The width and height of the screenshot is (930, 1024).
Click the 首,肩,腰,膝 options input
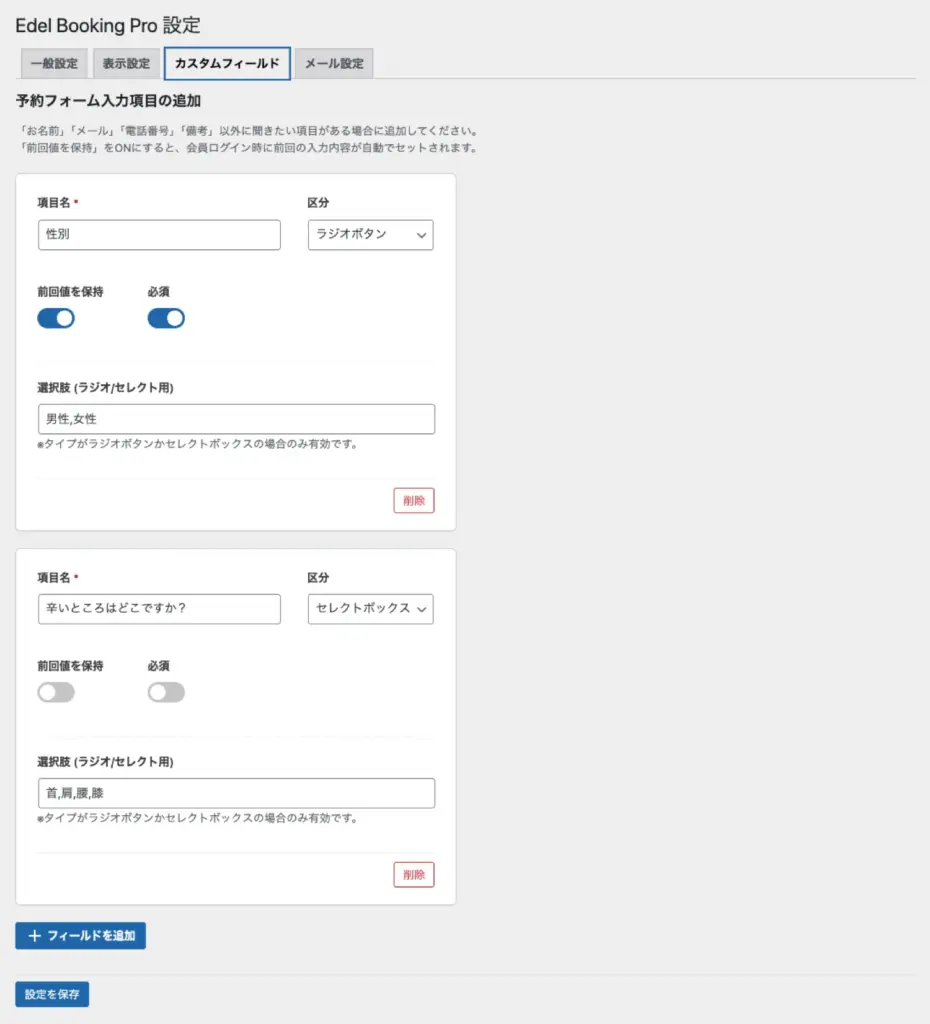236,793
